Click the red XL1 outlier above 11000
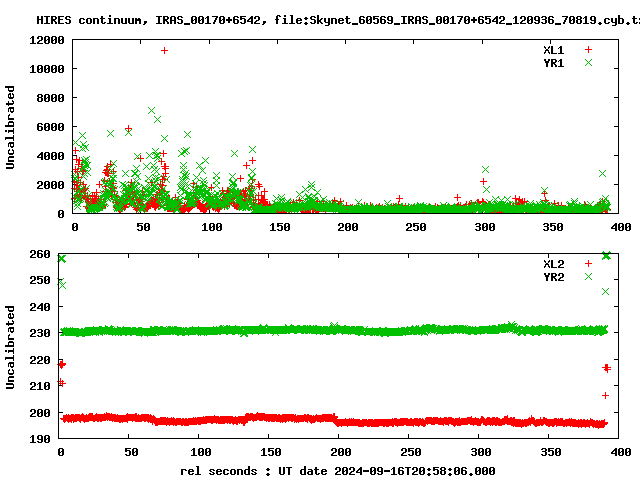The height and width of the screenshot is (480, 640). coord(164,50)
